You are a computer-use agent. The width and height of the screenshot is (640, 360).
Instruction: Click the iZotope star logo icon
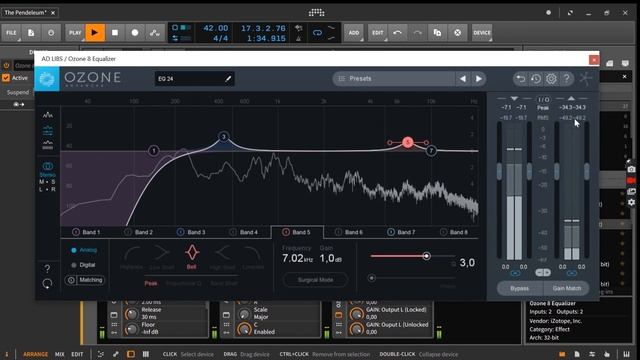point(586,78)
